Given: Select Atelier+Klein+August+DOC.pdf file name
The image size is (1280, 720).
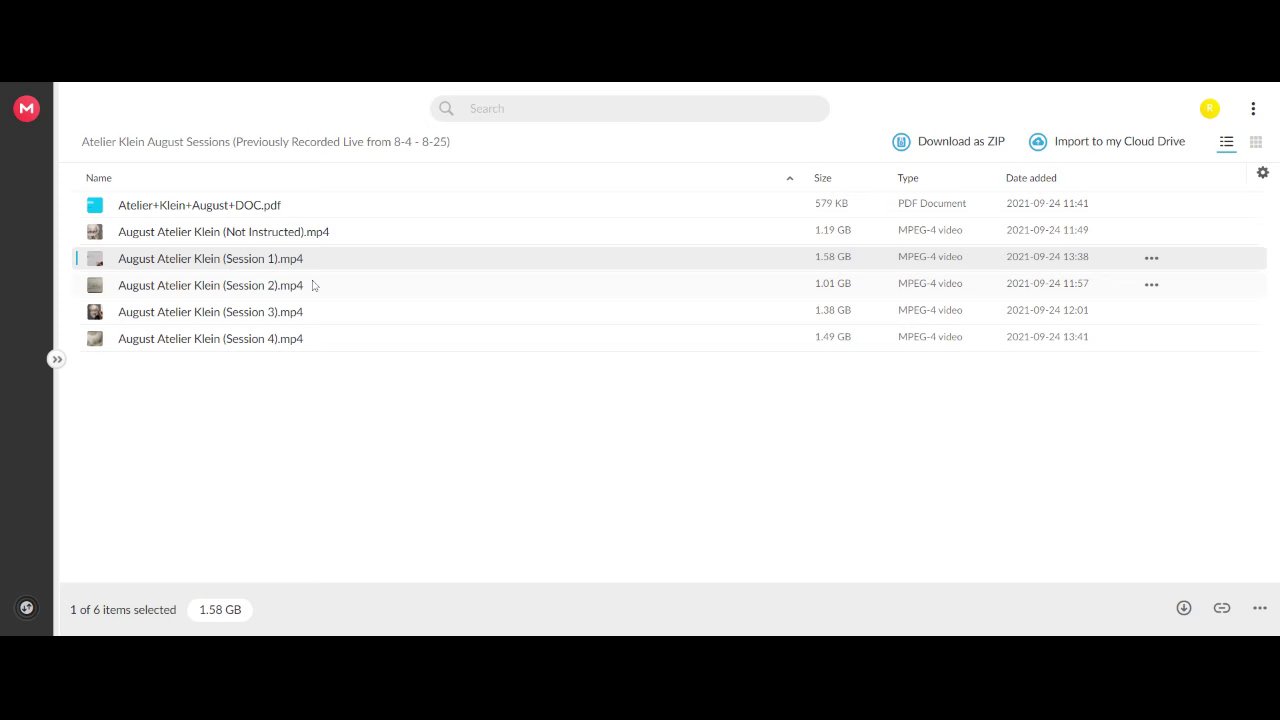Looking at the screenshot, I should click(x=199, y=205).
